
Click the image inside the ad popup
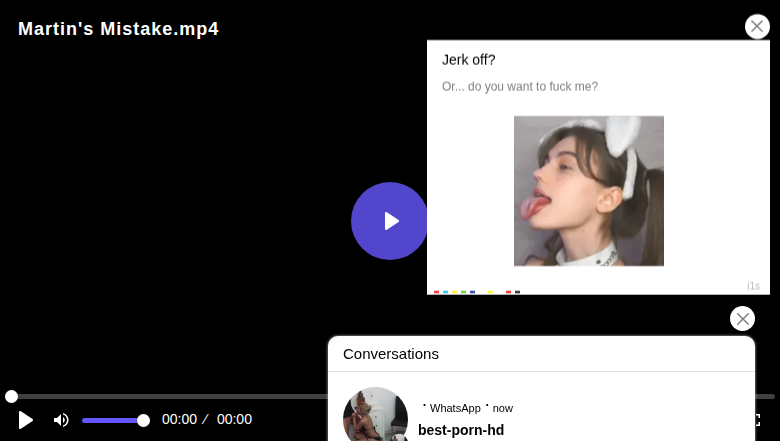point(588,191)
